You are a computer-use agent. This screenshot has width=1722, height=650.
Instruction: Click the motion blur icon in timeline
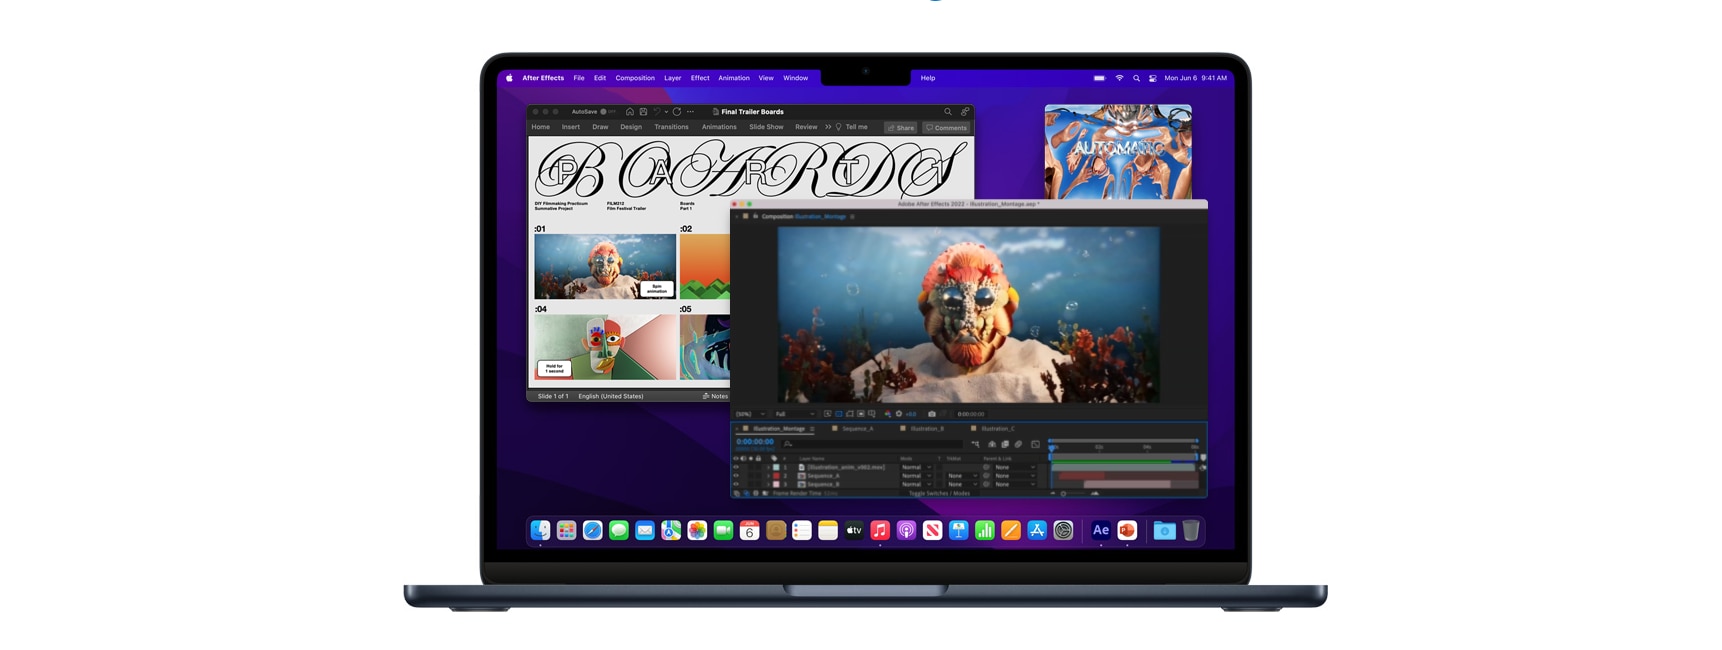[1018, 444]
